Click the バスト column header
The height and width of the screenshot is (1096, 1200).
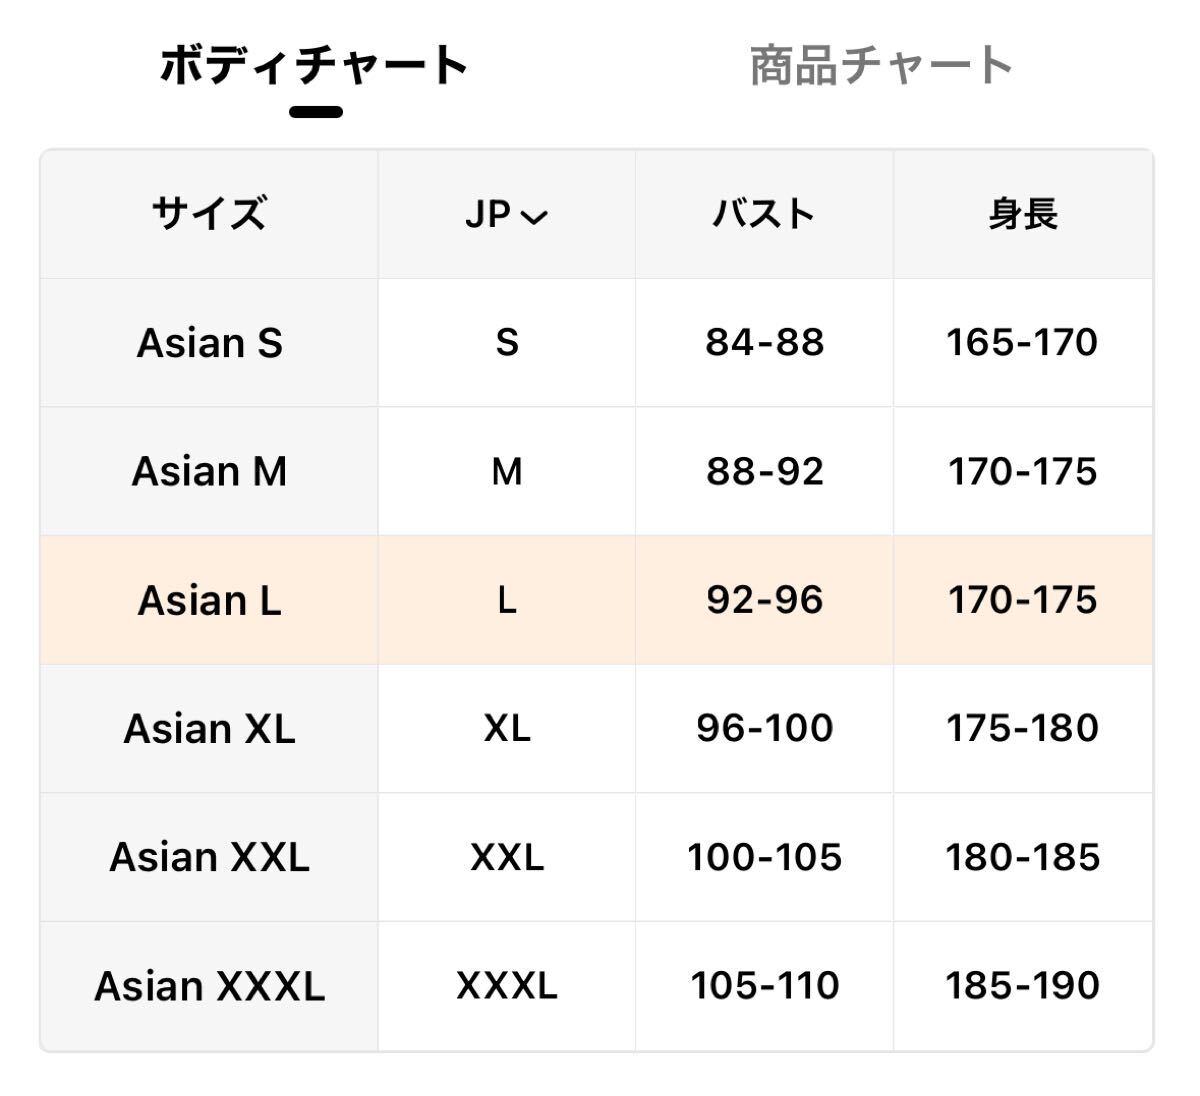pyautogui.click(x=764, y=215)
